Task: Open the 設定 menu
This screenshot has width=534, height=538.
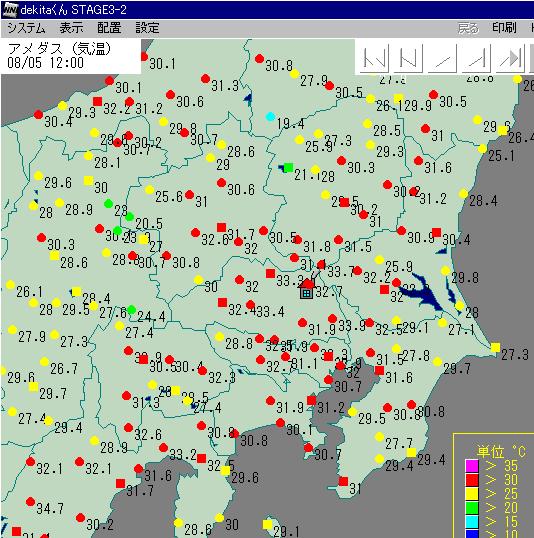Action: (x=147, y=28)
